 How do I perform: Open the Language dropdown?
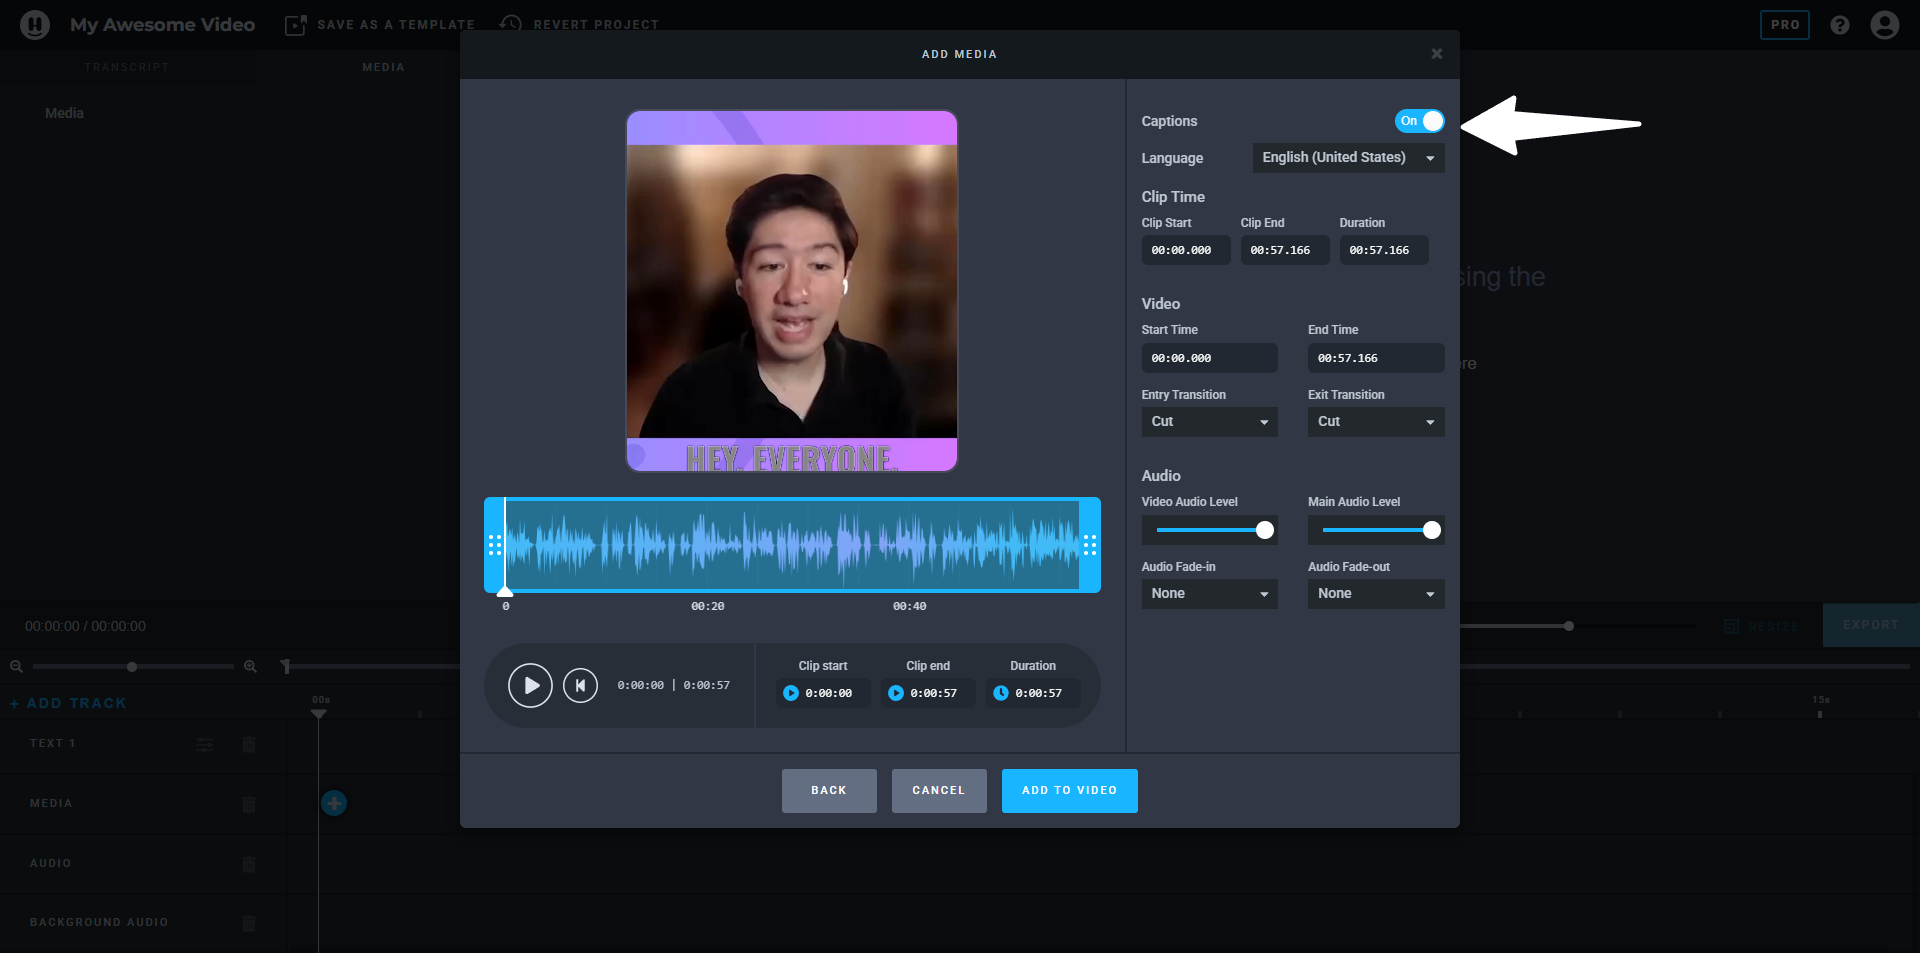click(x=1348, y=158)
